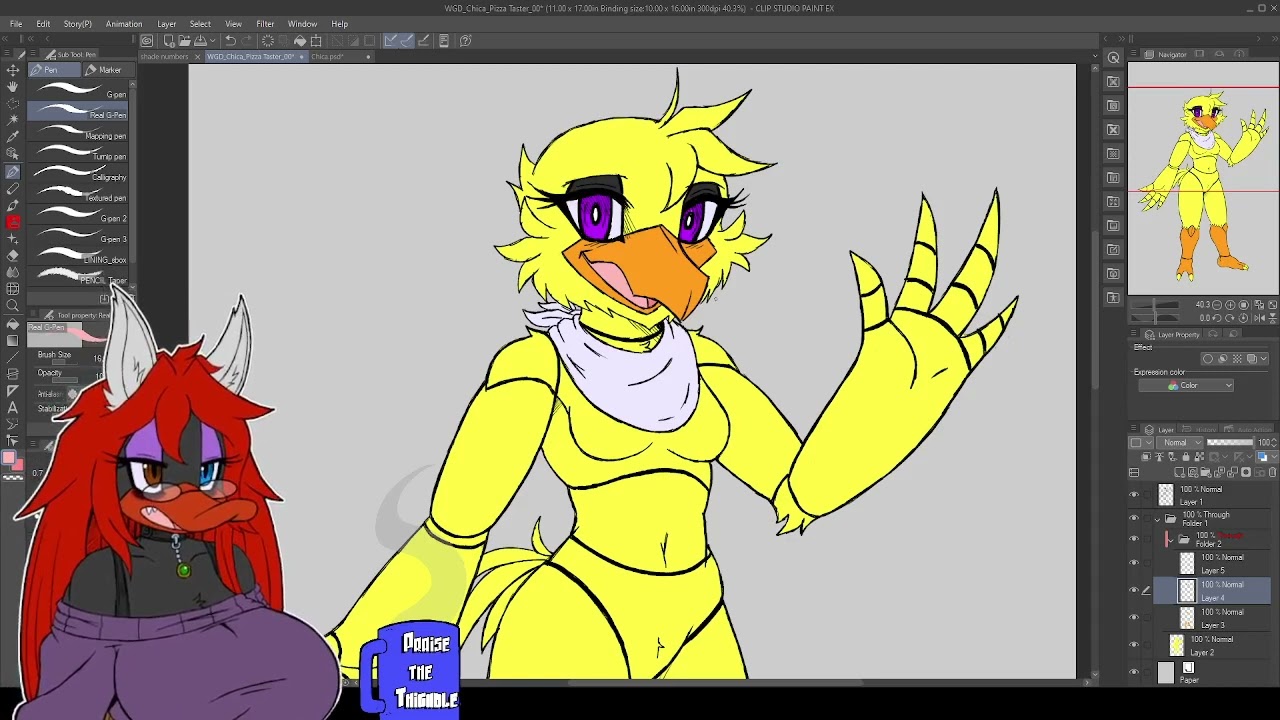Collapse Folder 1 in layer list

click(1158, 519)
